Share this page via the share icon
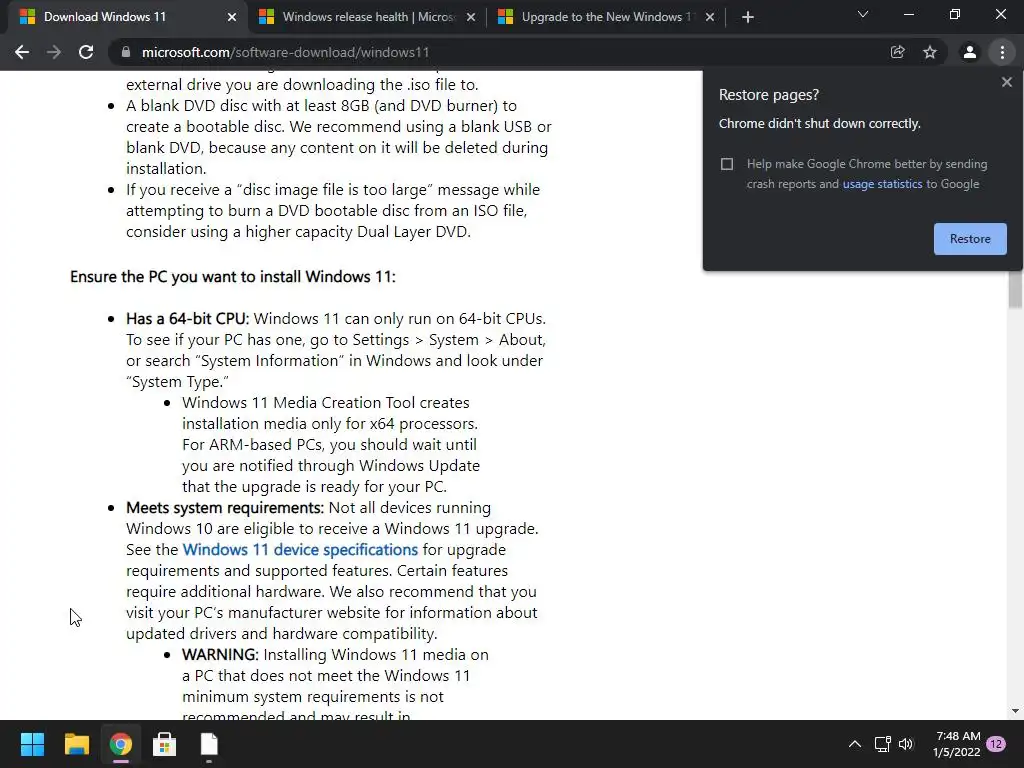The image size is (1024, 768). [x=897, y=52]
